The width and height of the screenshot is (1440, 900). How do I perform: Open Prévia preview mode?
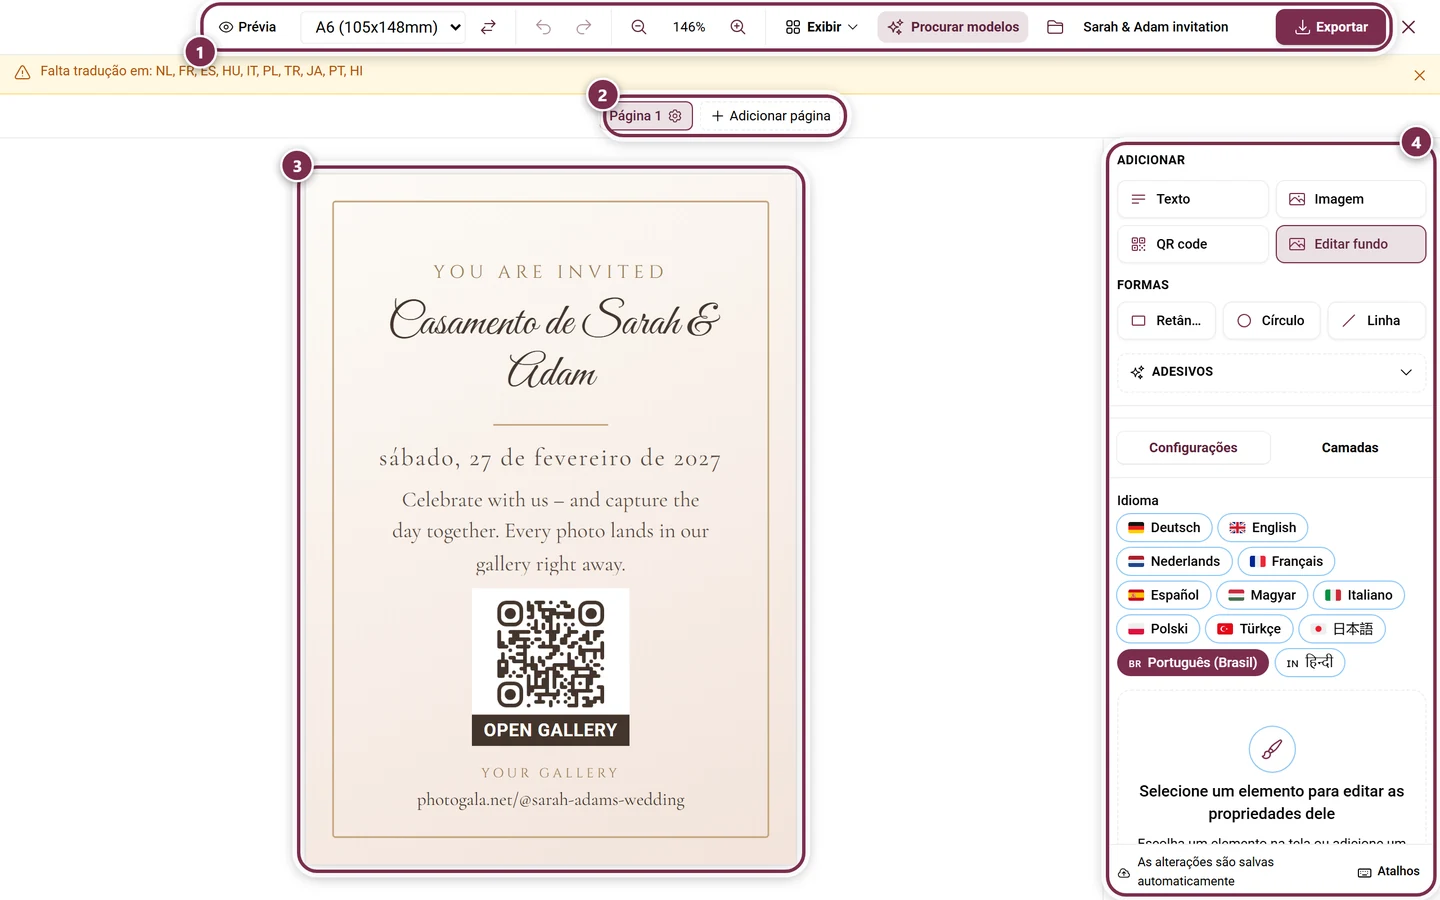[x=247, y=27]
